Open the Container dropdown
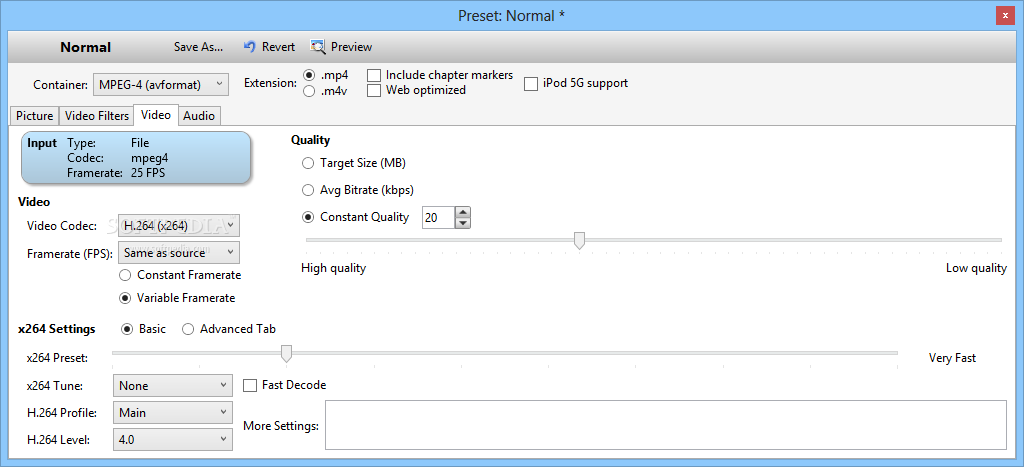The width and height of the screenshot is (1024, 467). 161,84
